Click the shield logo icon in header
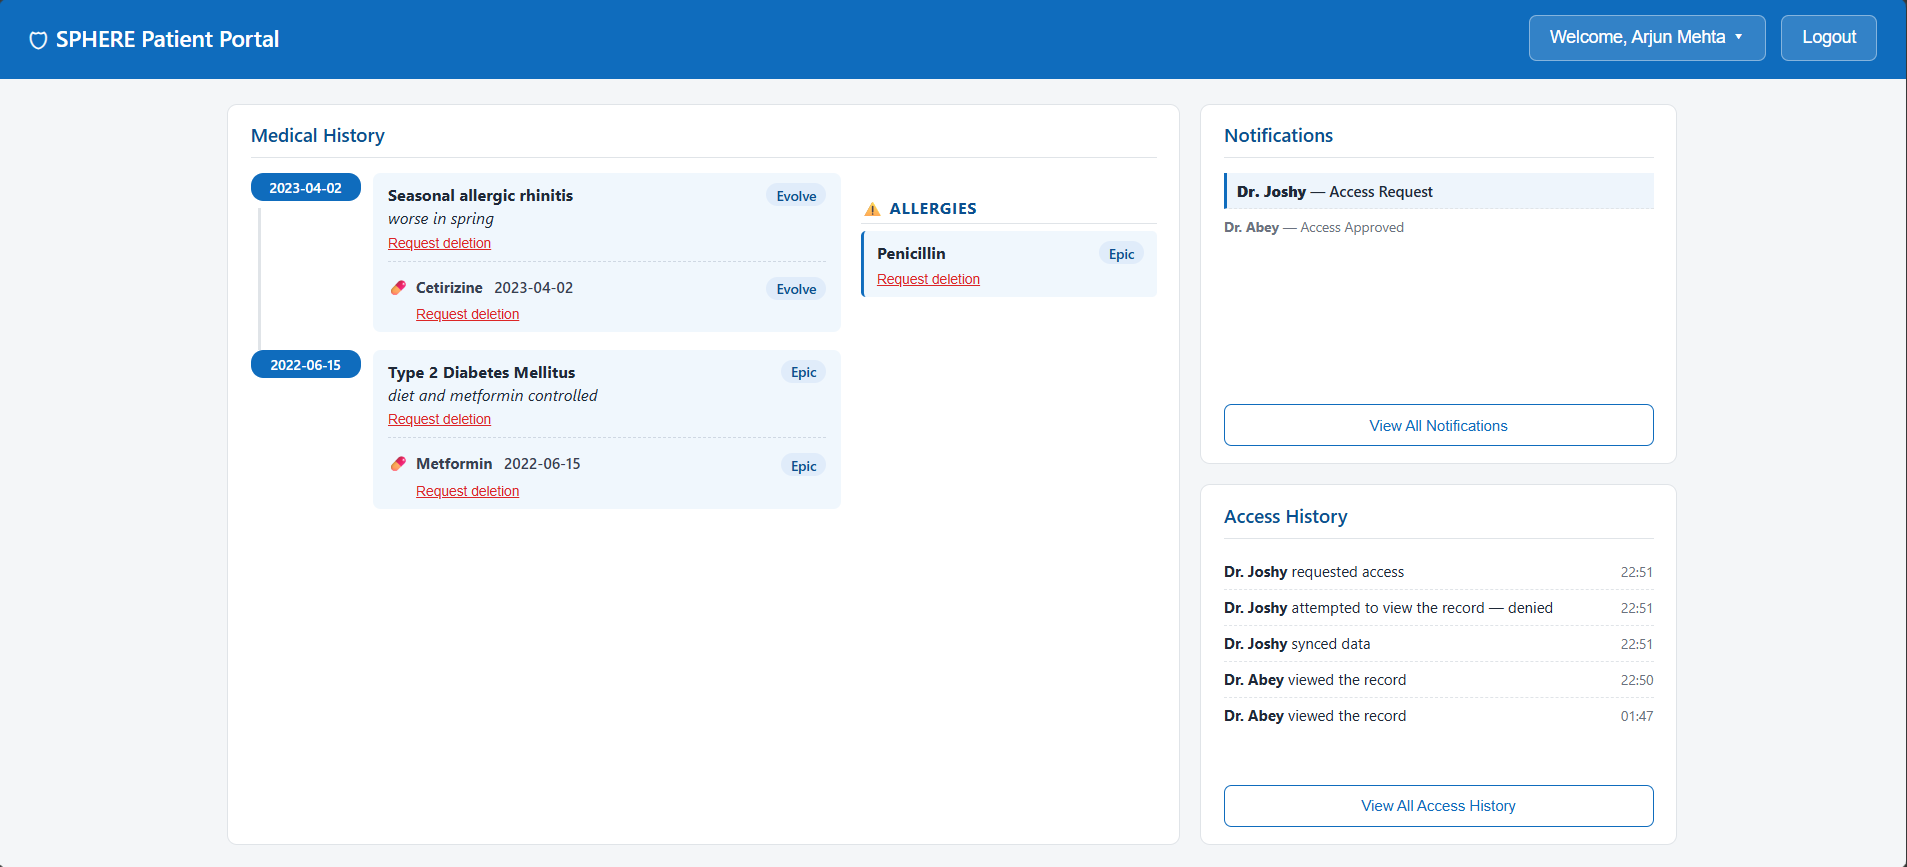Screen dimensions: 1907x867 click(38, 40)
